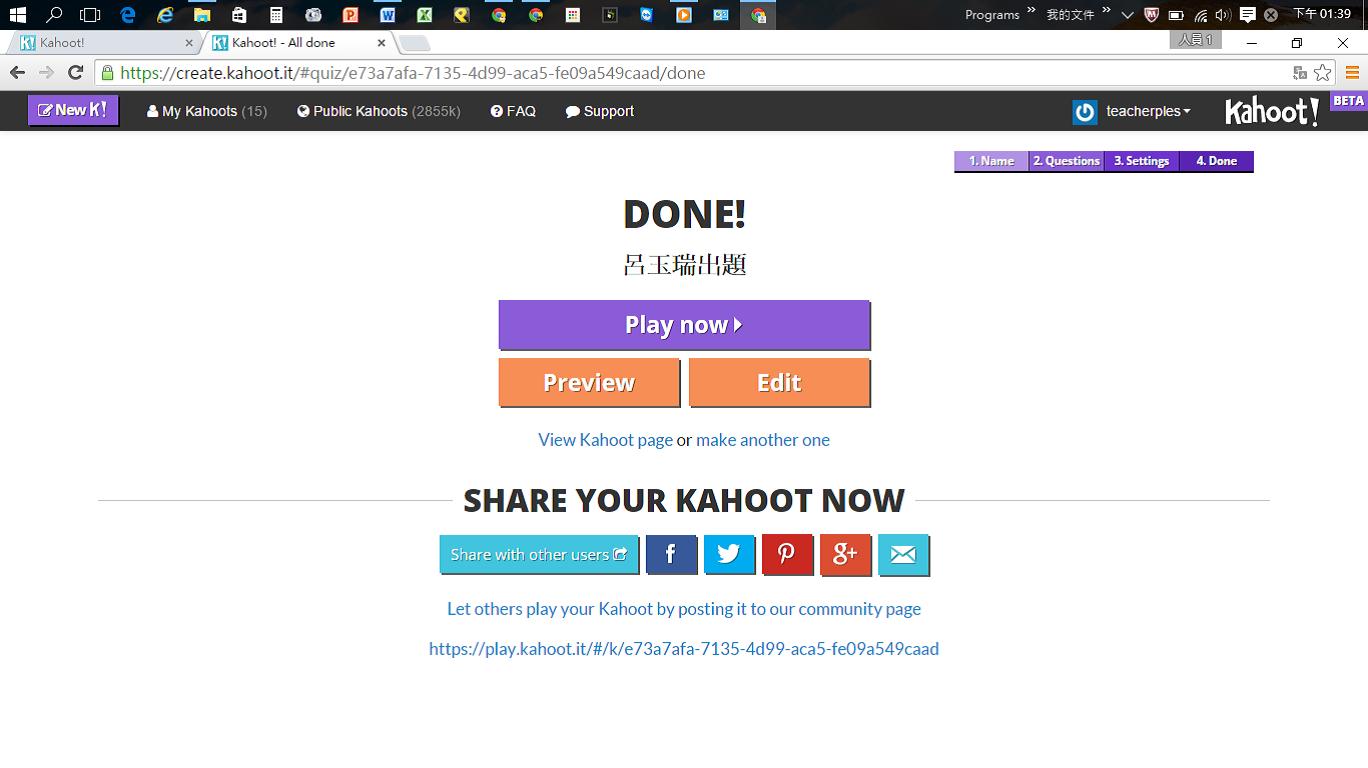The width and height of the screenshot is (1368, 768).
Task: Open the play.kahoot.it share link
Action: [x=683, y=649]
